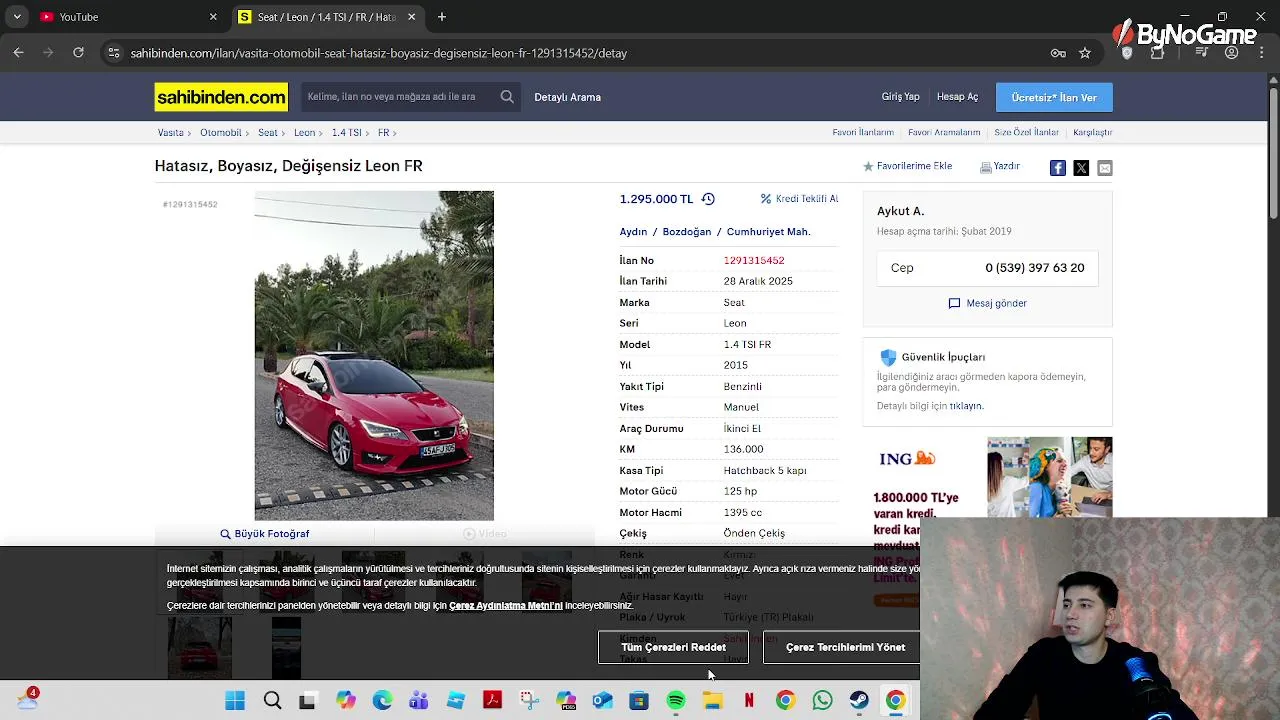
Task: Open a new browser tab
Action: pos(442,17)
